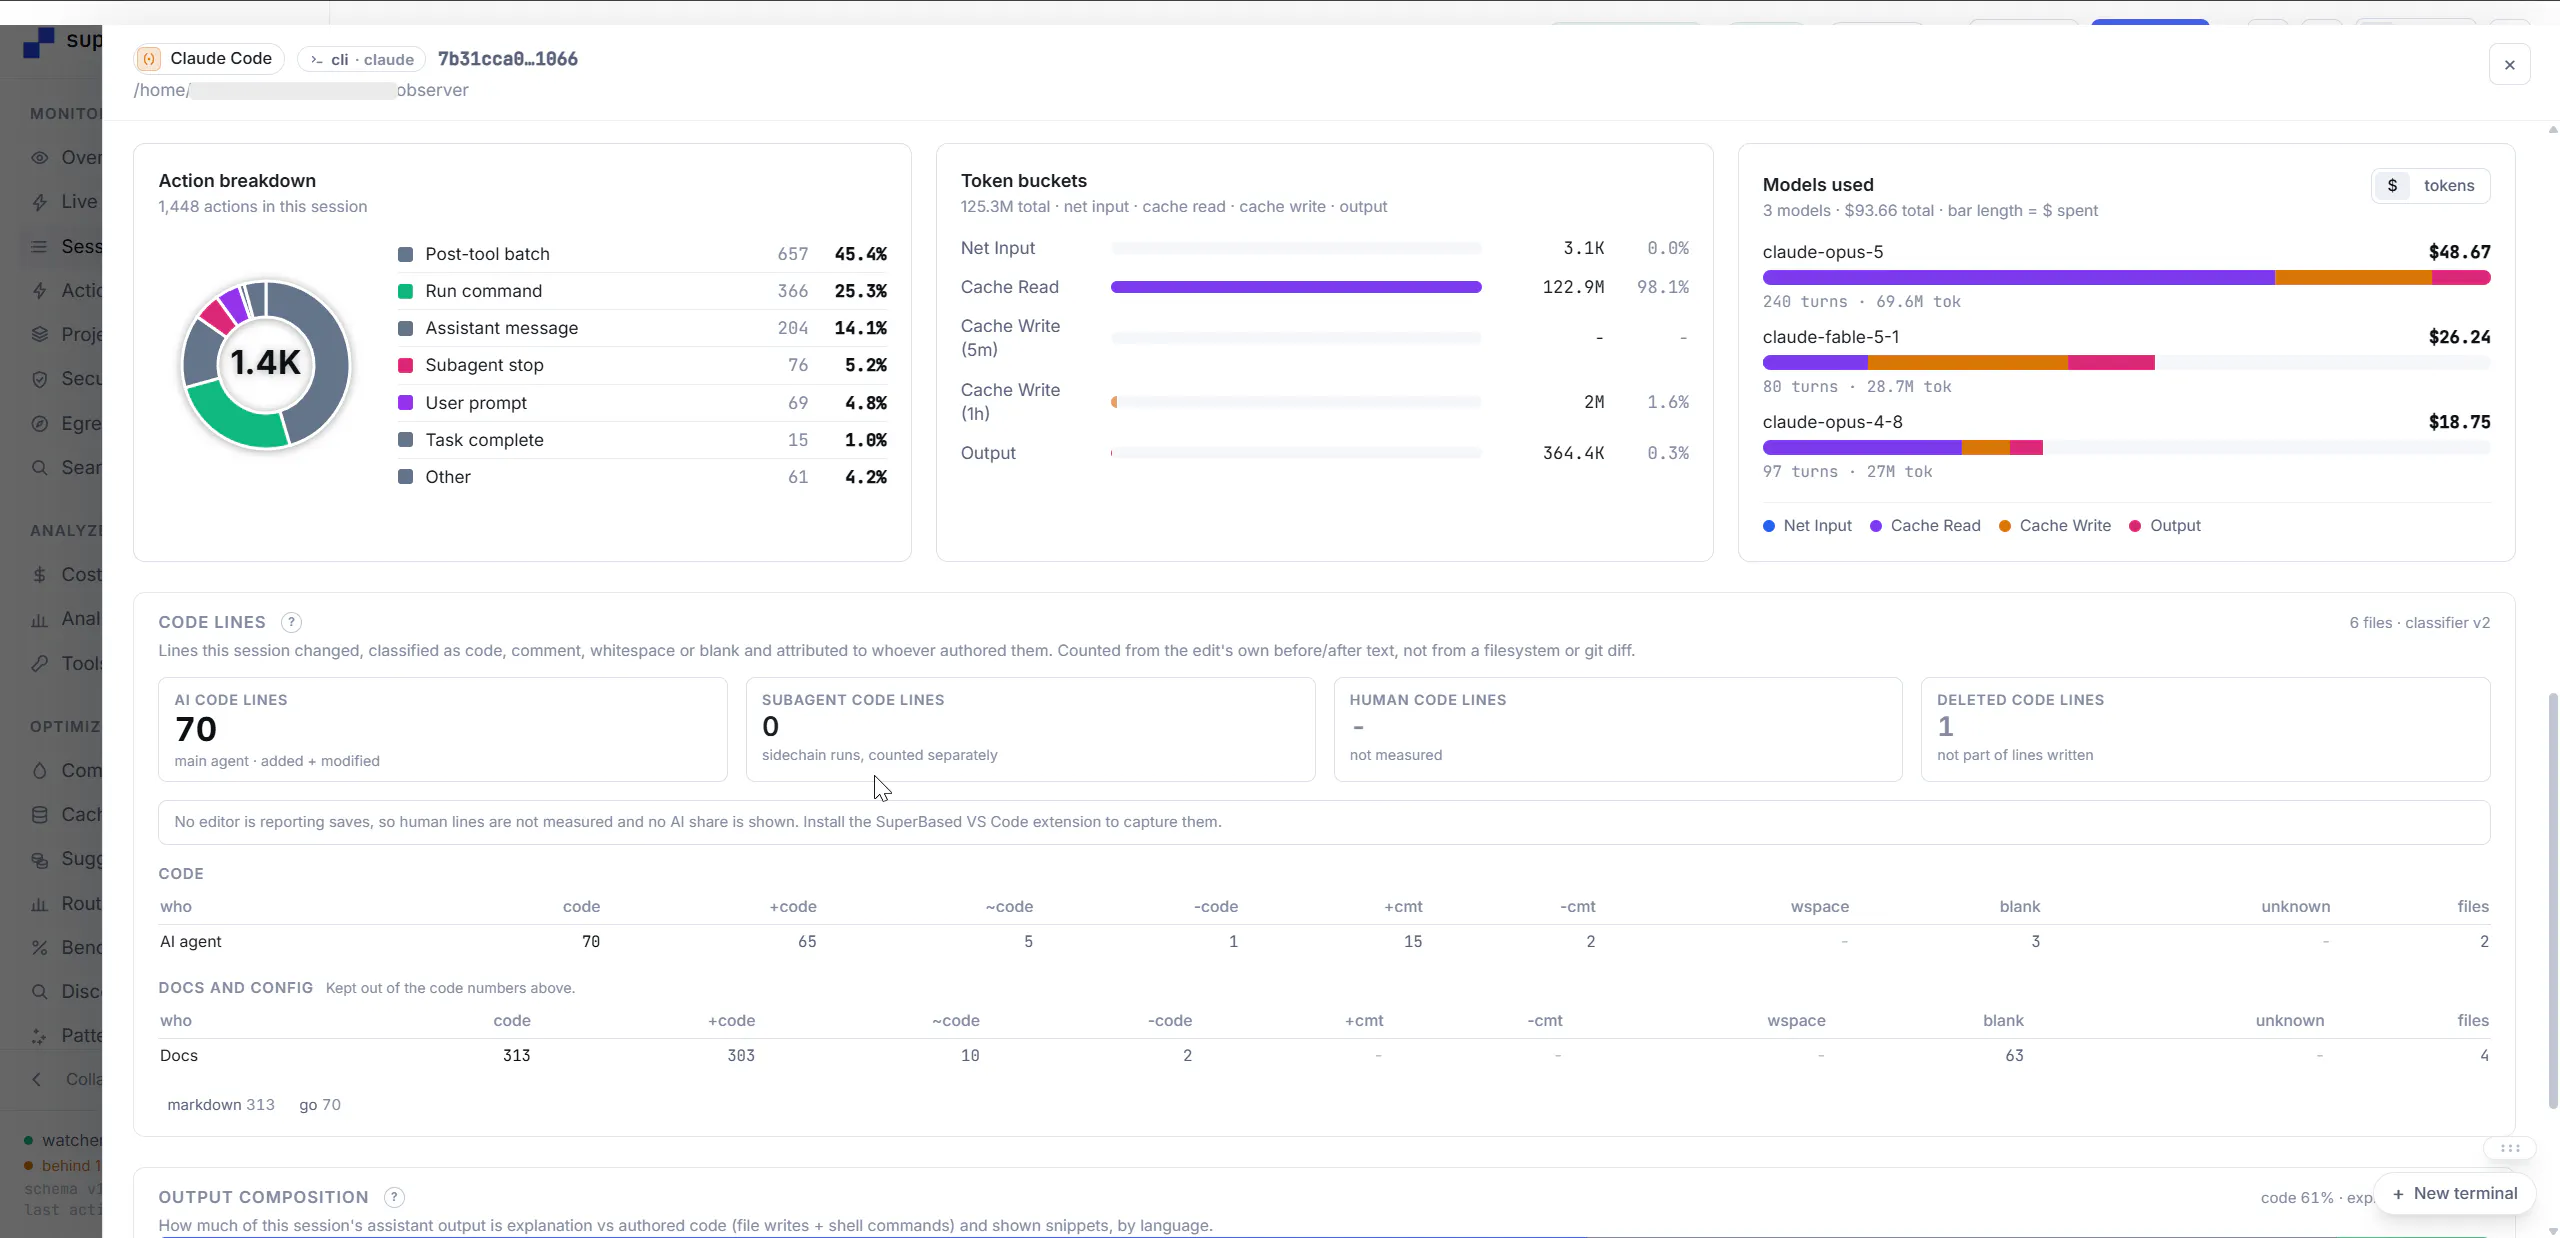Select the cli · claude tag
Viewport: 2560px width, 1238px height.
click(361, 59)
